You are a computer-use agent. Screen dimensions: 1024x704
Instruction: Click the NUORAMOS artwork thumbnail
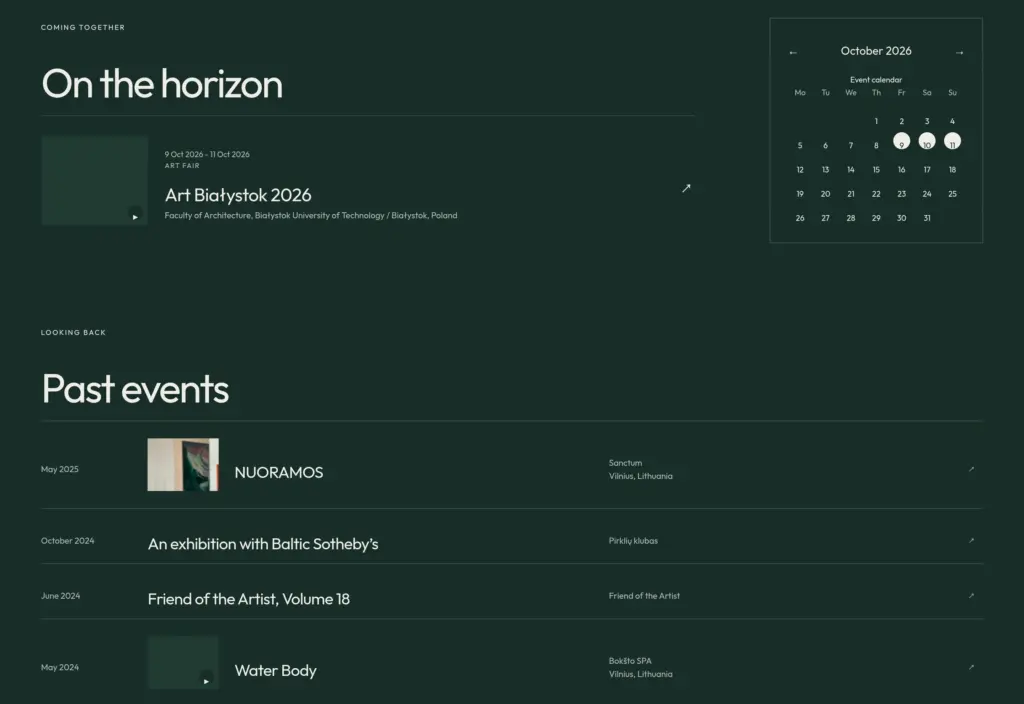point(183,464)
